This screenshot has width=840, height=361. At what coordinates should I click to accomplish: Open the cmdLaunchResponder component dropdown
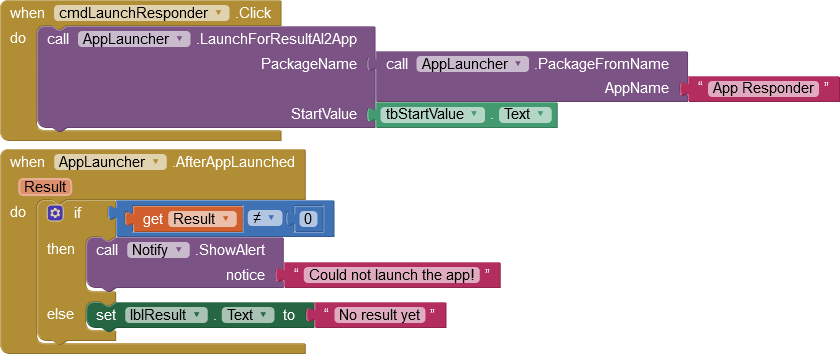pos(141,13)
